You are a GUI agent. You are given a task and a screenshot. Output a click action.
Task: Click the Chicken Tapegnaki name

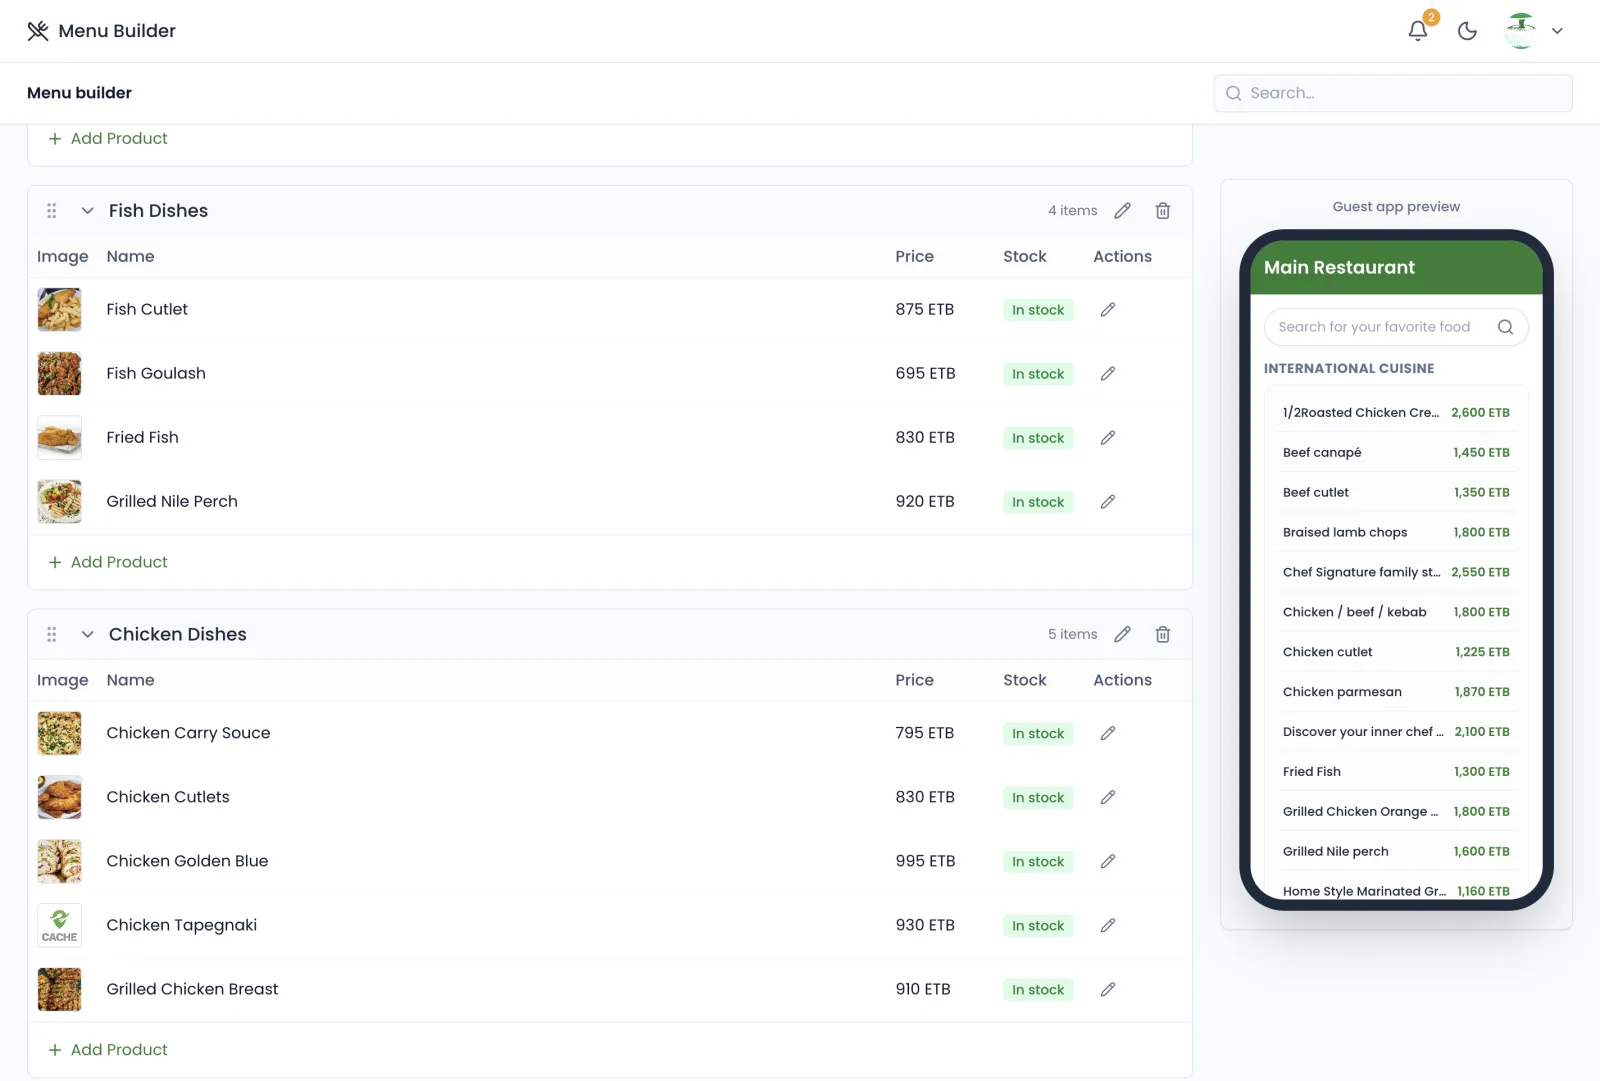(x=181, y=926)
